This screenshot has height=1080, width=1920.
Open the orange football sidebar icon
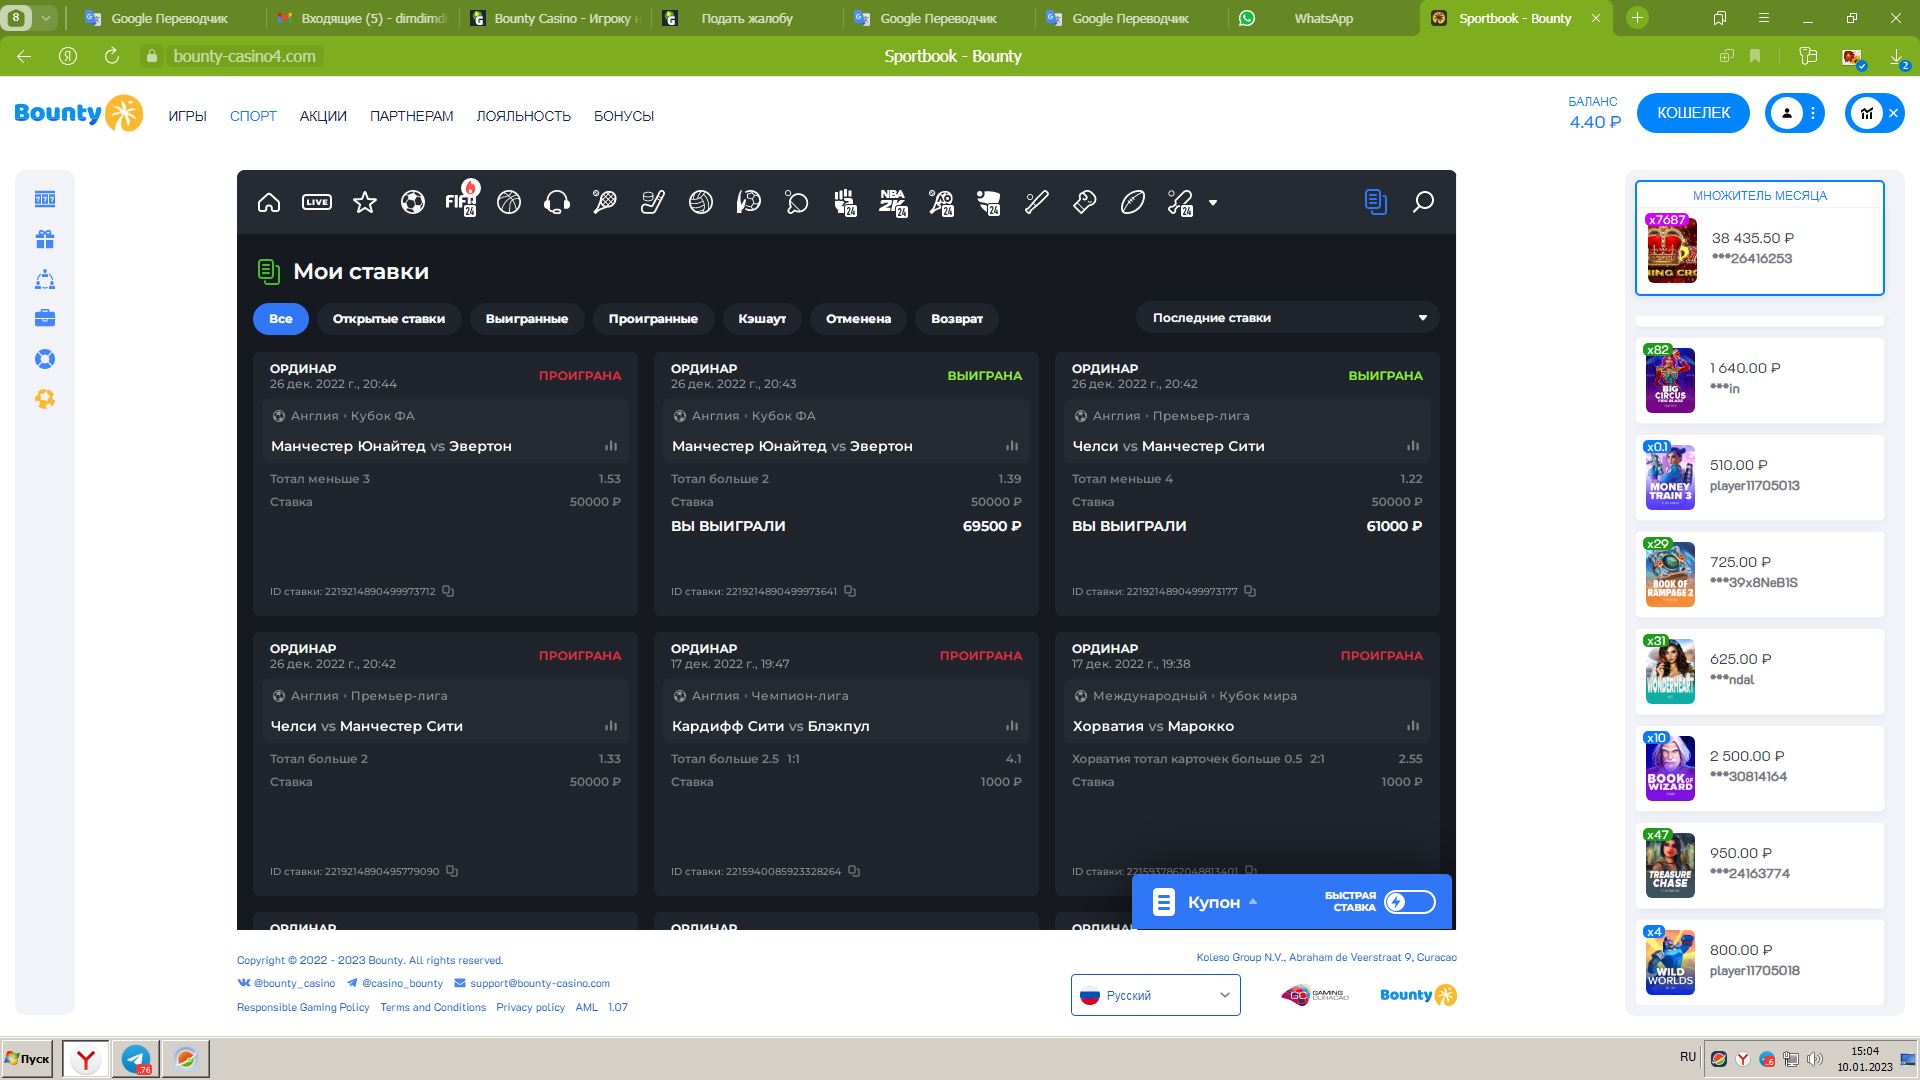[x=45, y=399]
